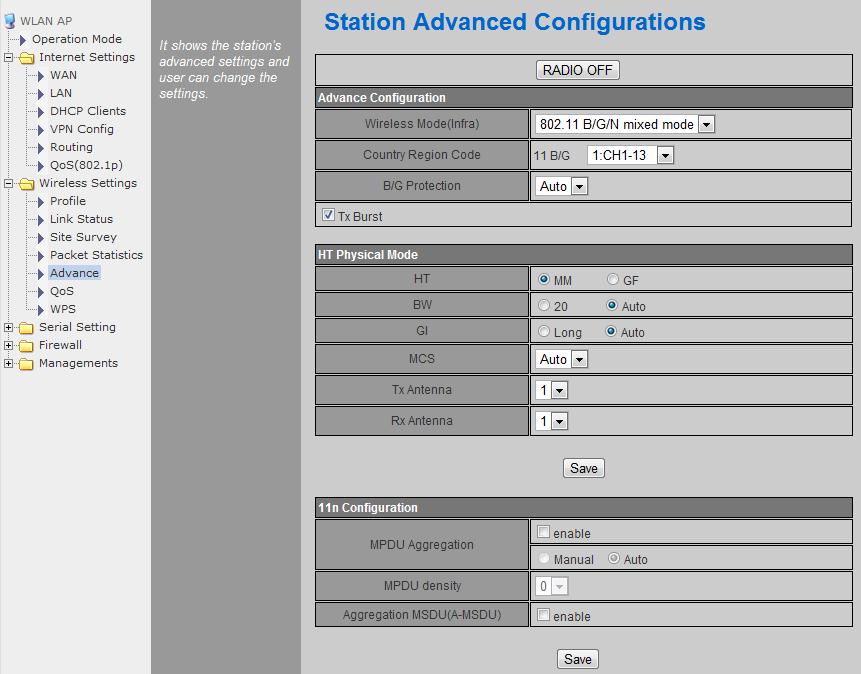This screenshot has height=674, width=861.
Task: Set BW to 20 radio option
Action: pos(544,305)
